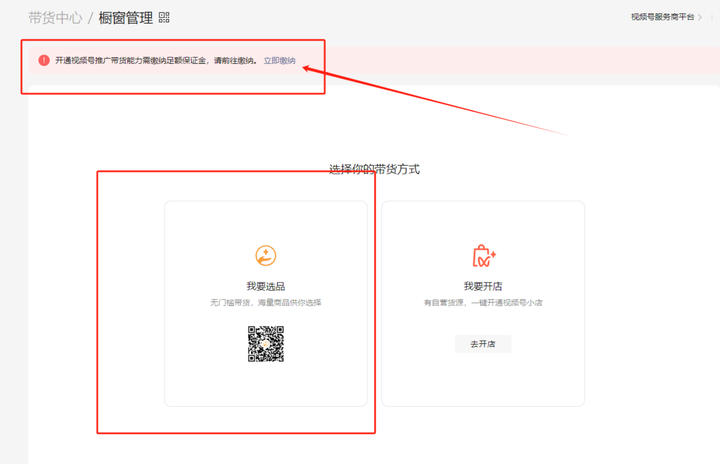Click the 无门槛带货 description text
720x464 pixels.
(266, 302)
